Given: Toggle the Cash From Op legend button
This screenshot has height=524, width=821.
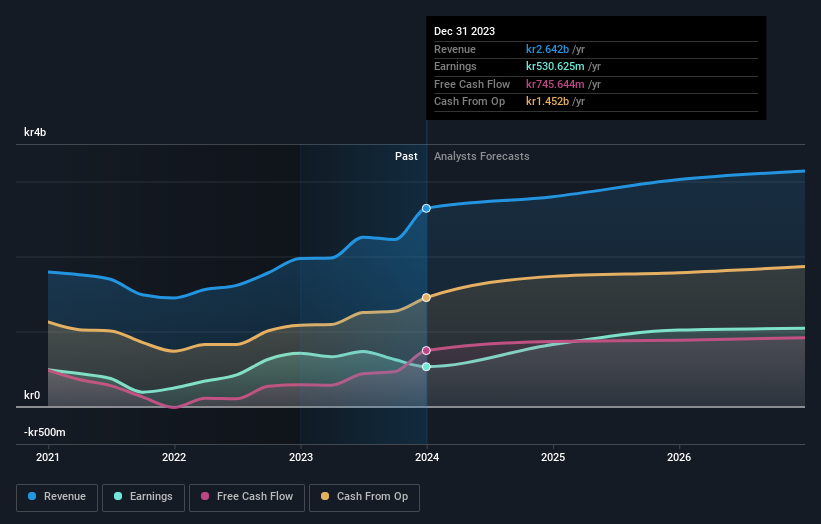Looking at the screenshot, I should [364, 497].
